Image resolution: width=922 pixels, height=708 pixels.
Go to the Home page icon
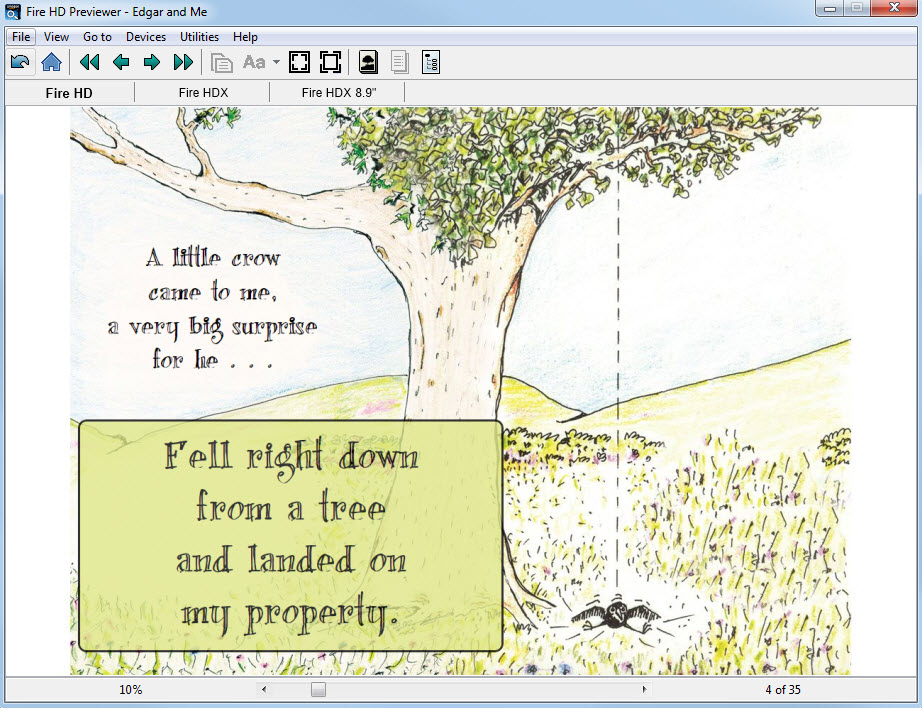tap(52, 62)
